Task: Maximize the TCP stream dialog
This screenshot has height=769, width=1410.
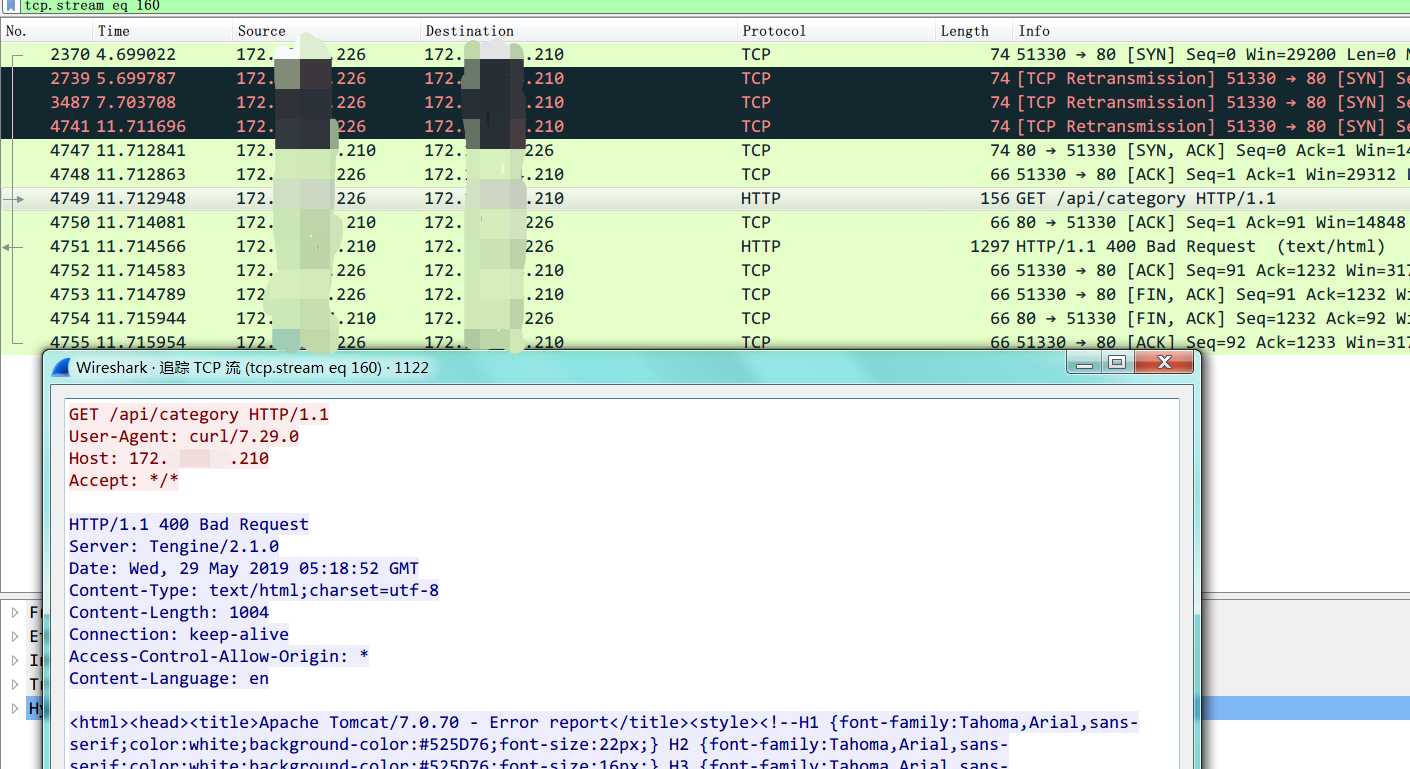Action: coord(1116,364)
